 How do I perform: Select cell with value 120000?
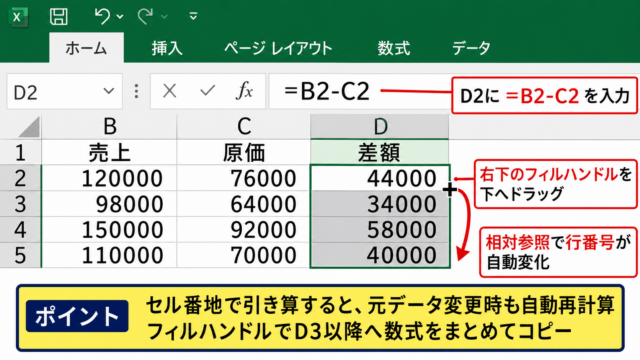[109, 178]
